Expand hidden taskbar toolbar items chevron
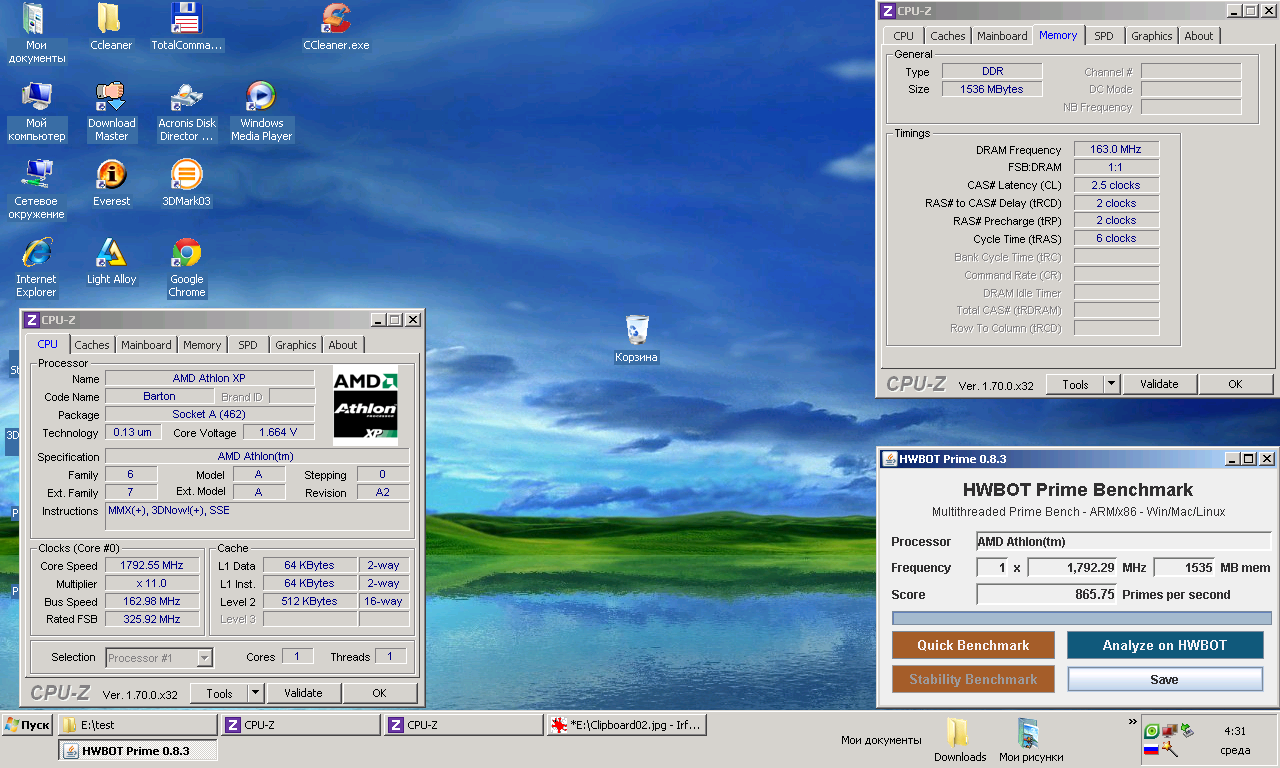This screenshot has width=1280, height=768. tap(1133, 721)
